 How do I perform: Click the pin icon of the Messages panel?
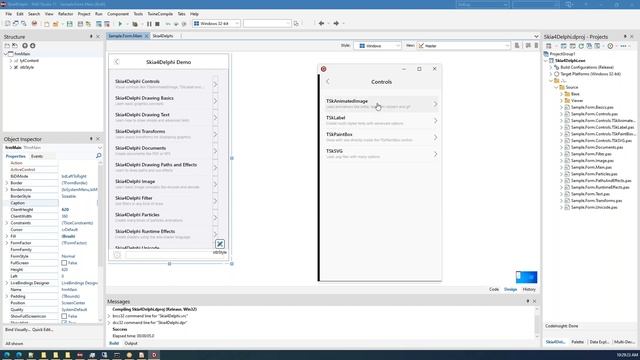[528, 301]
